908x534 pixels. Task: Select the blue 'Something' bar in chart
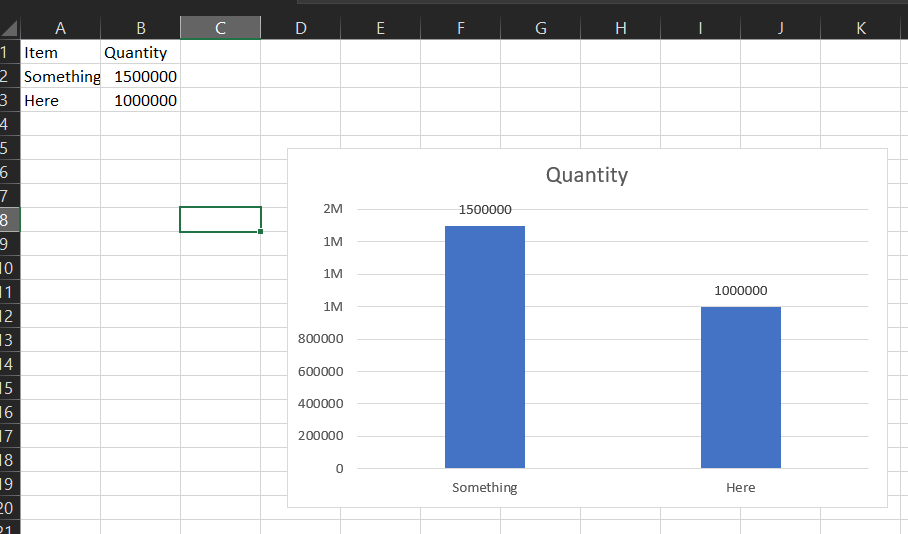485,347
